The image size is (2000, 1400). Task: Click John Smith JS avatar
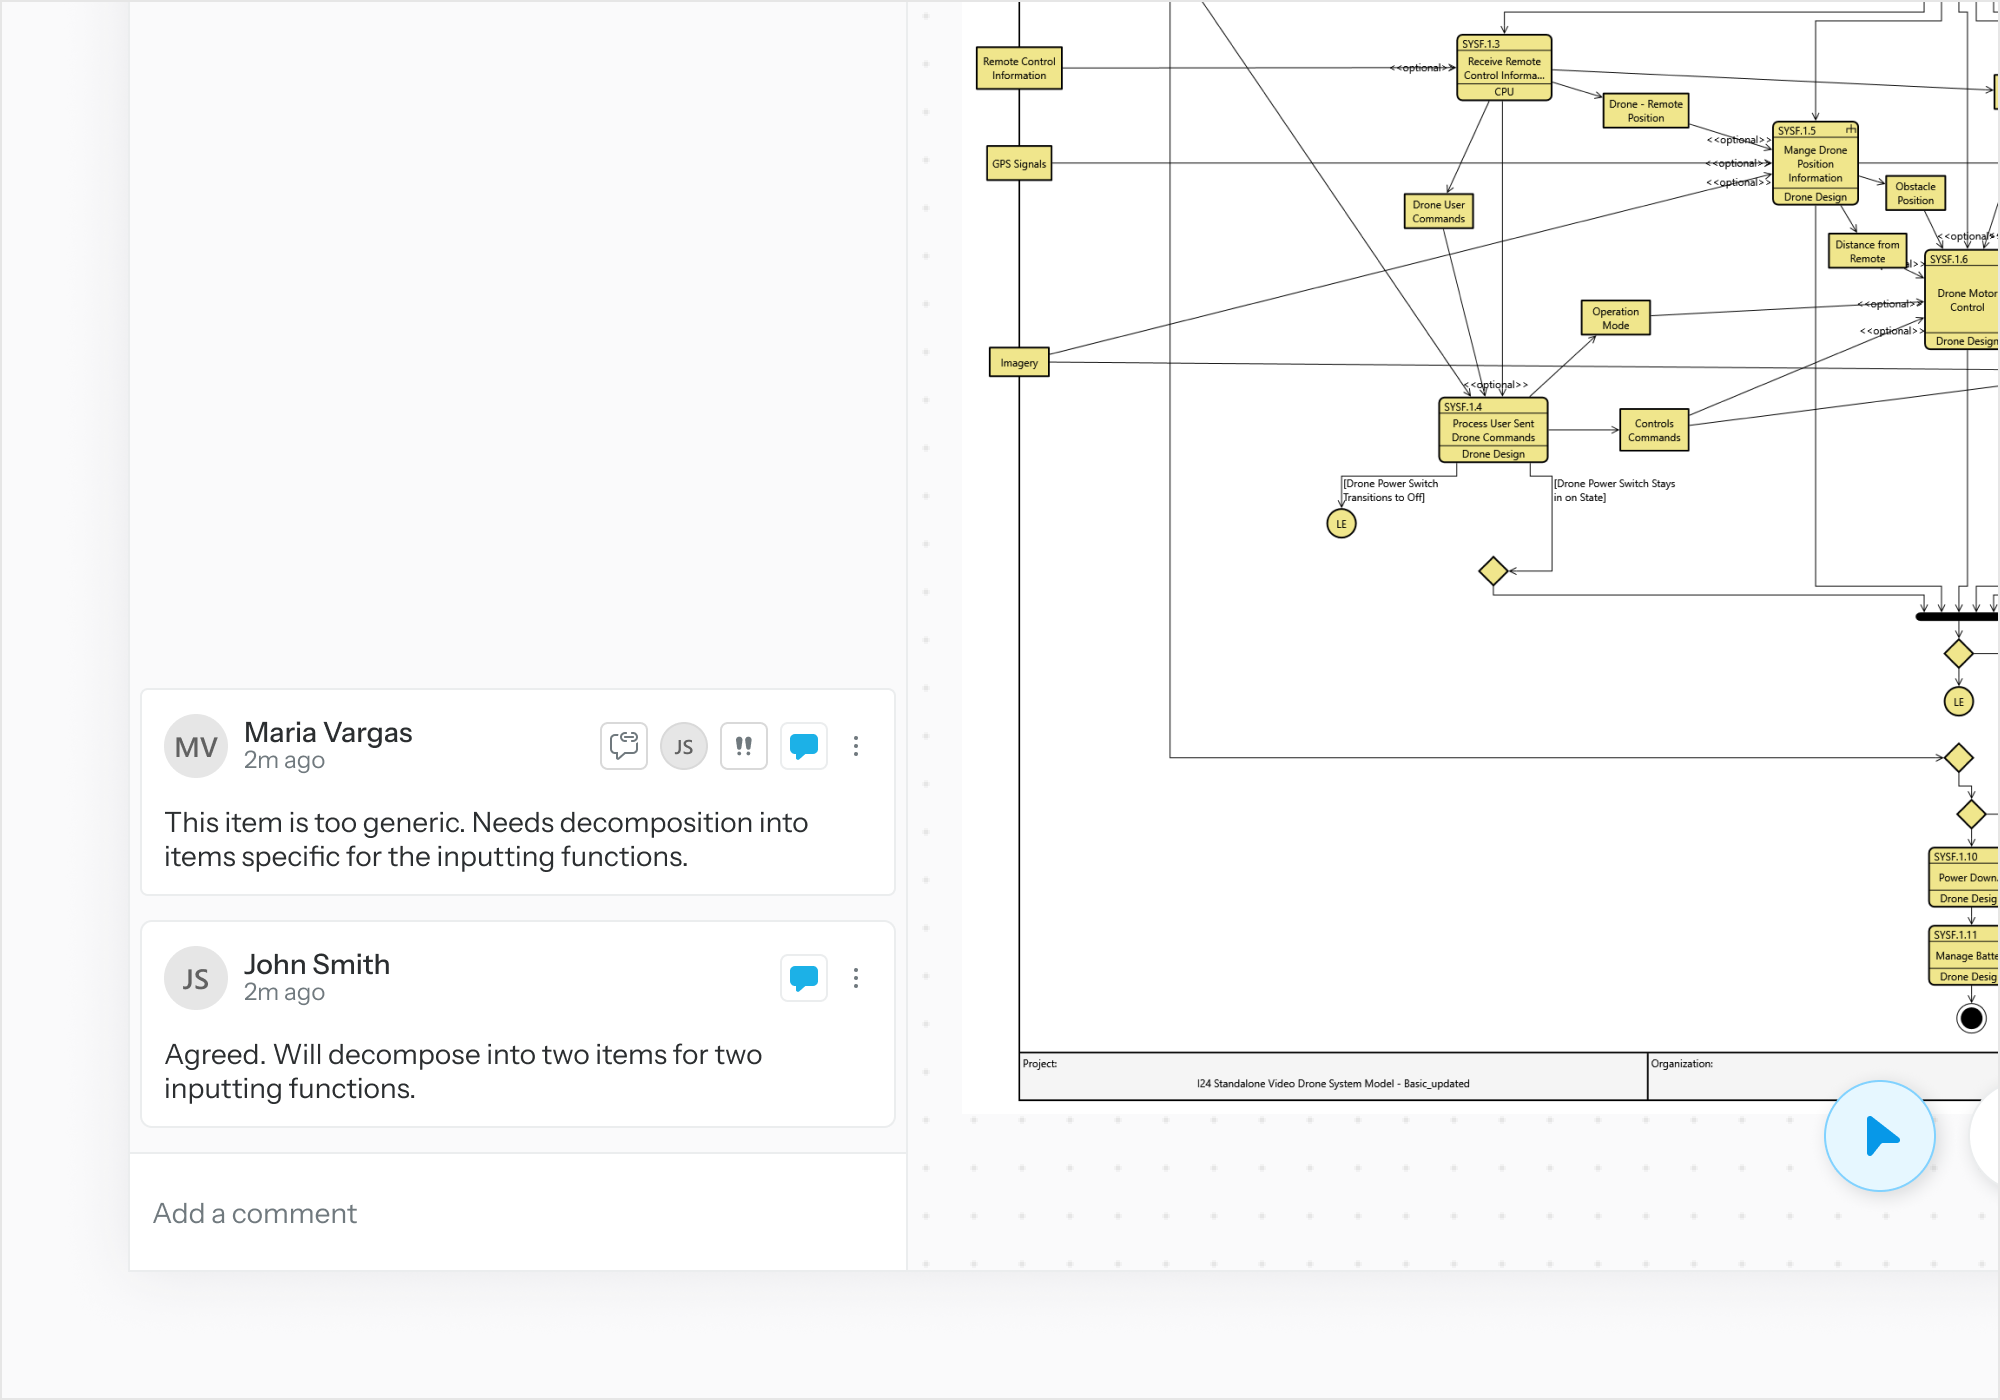[196, 978]
